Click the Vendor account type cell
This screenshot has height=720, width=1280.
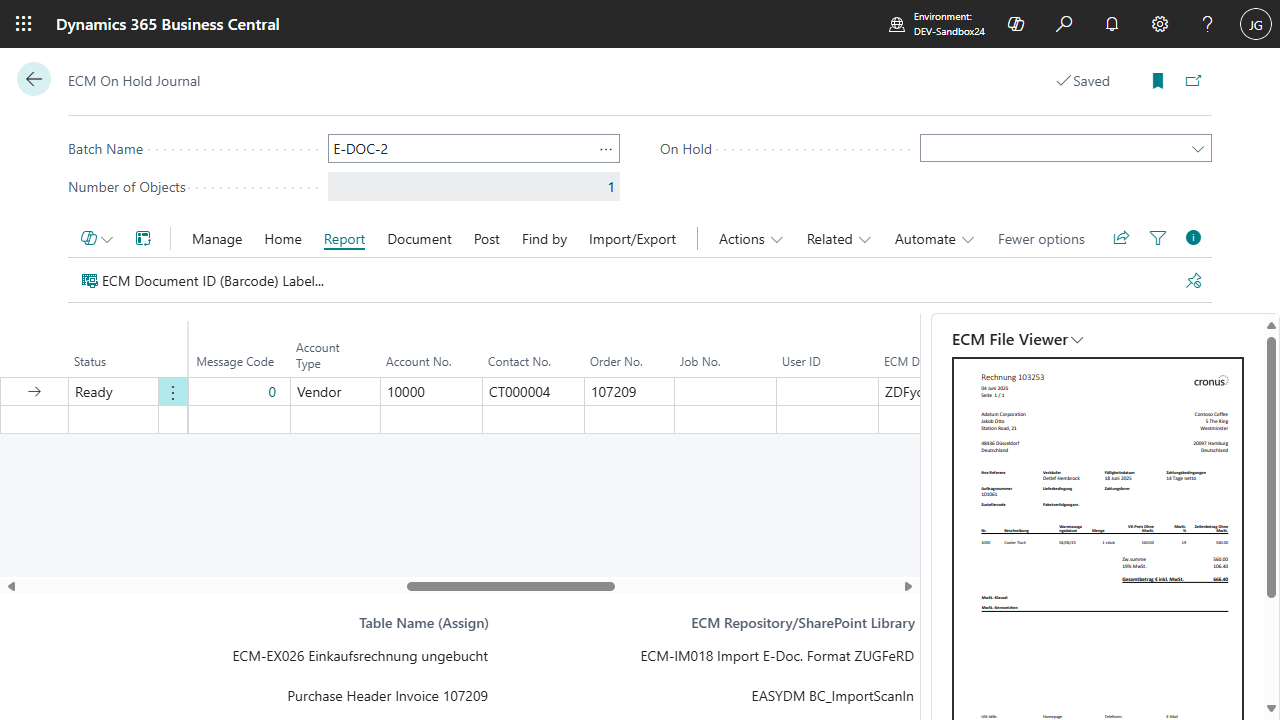(335, 392)
